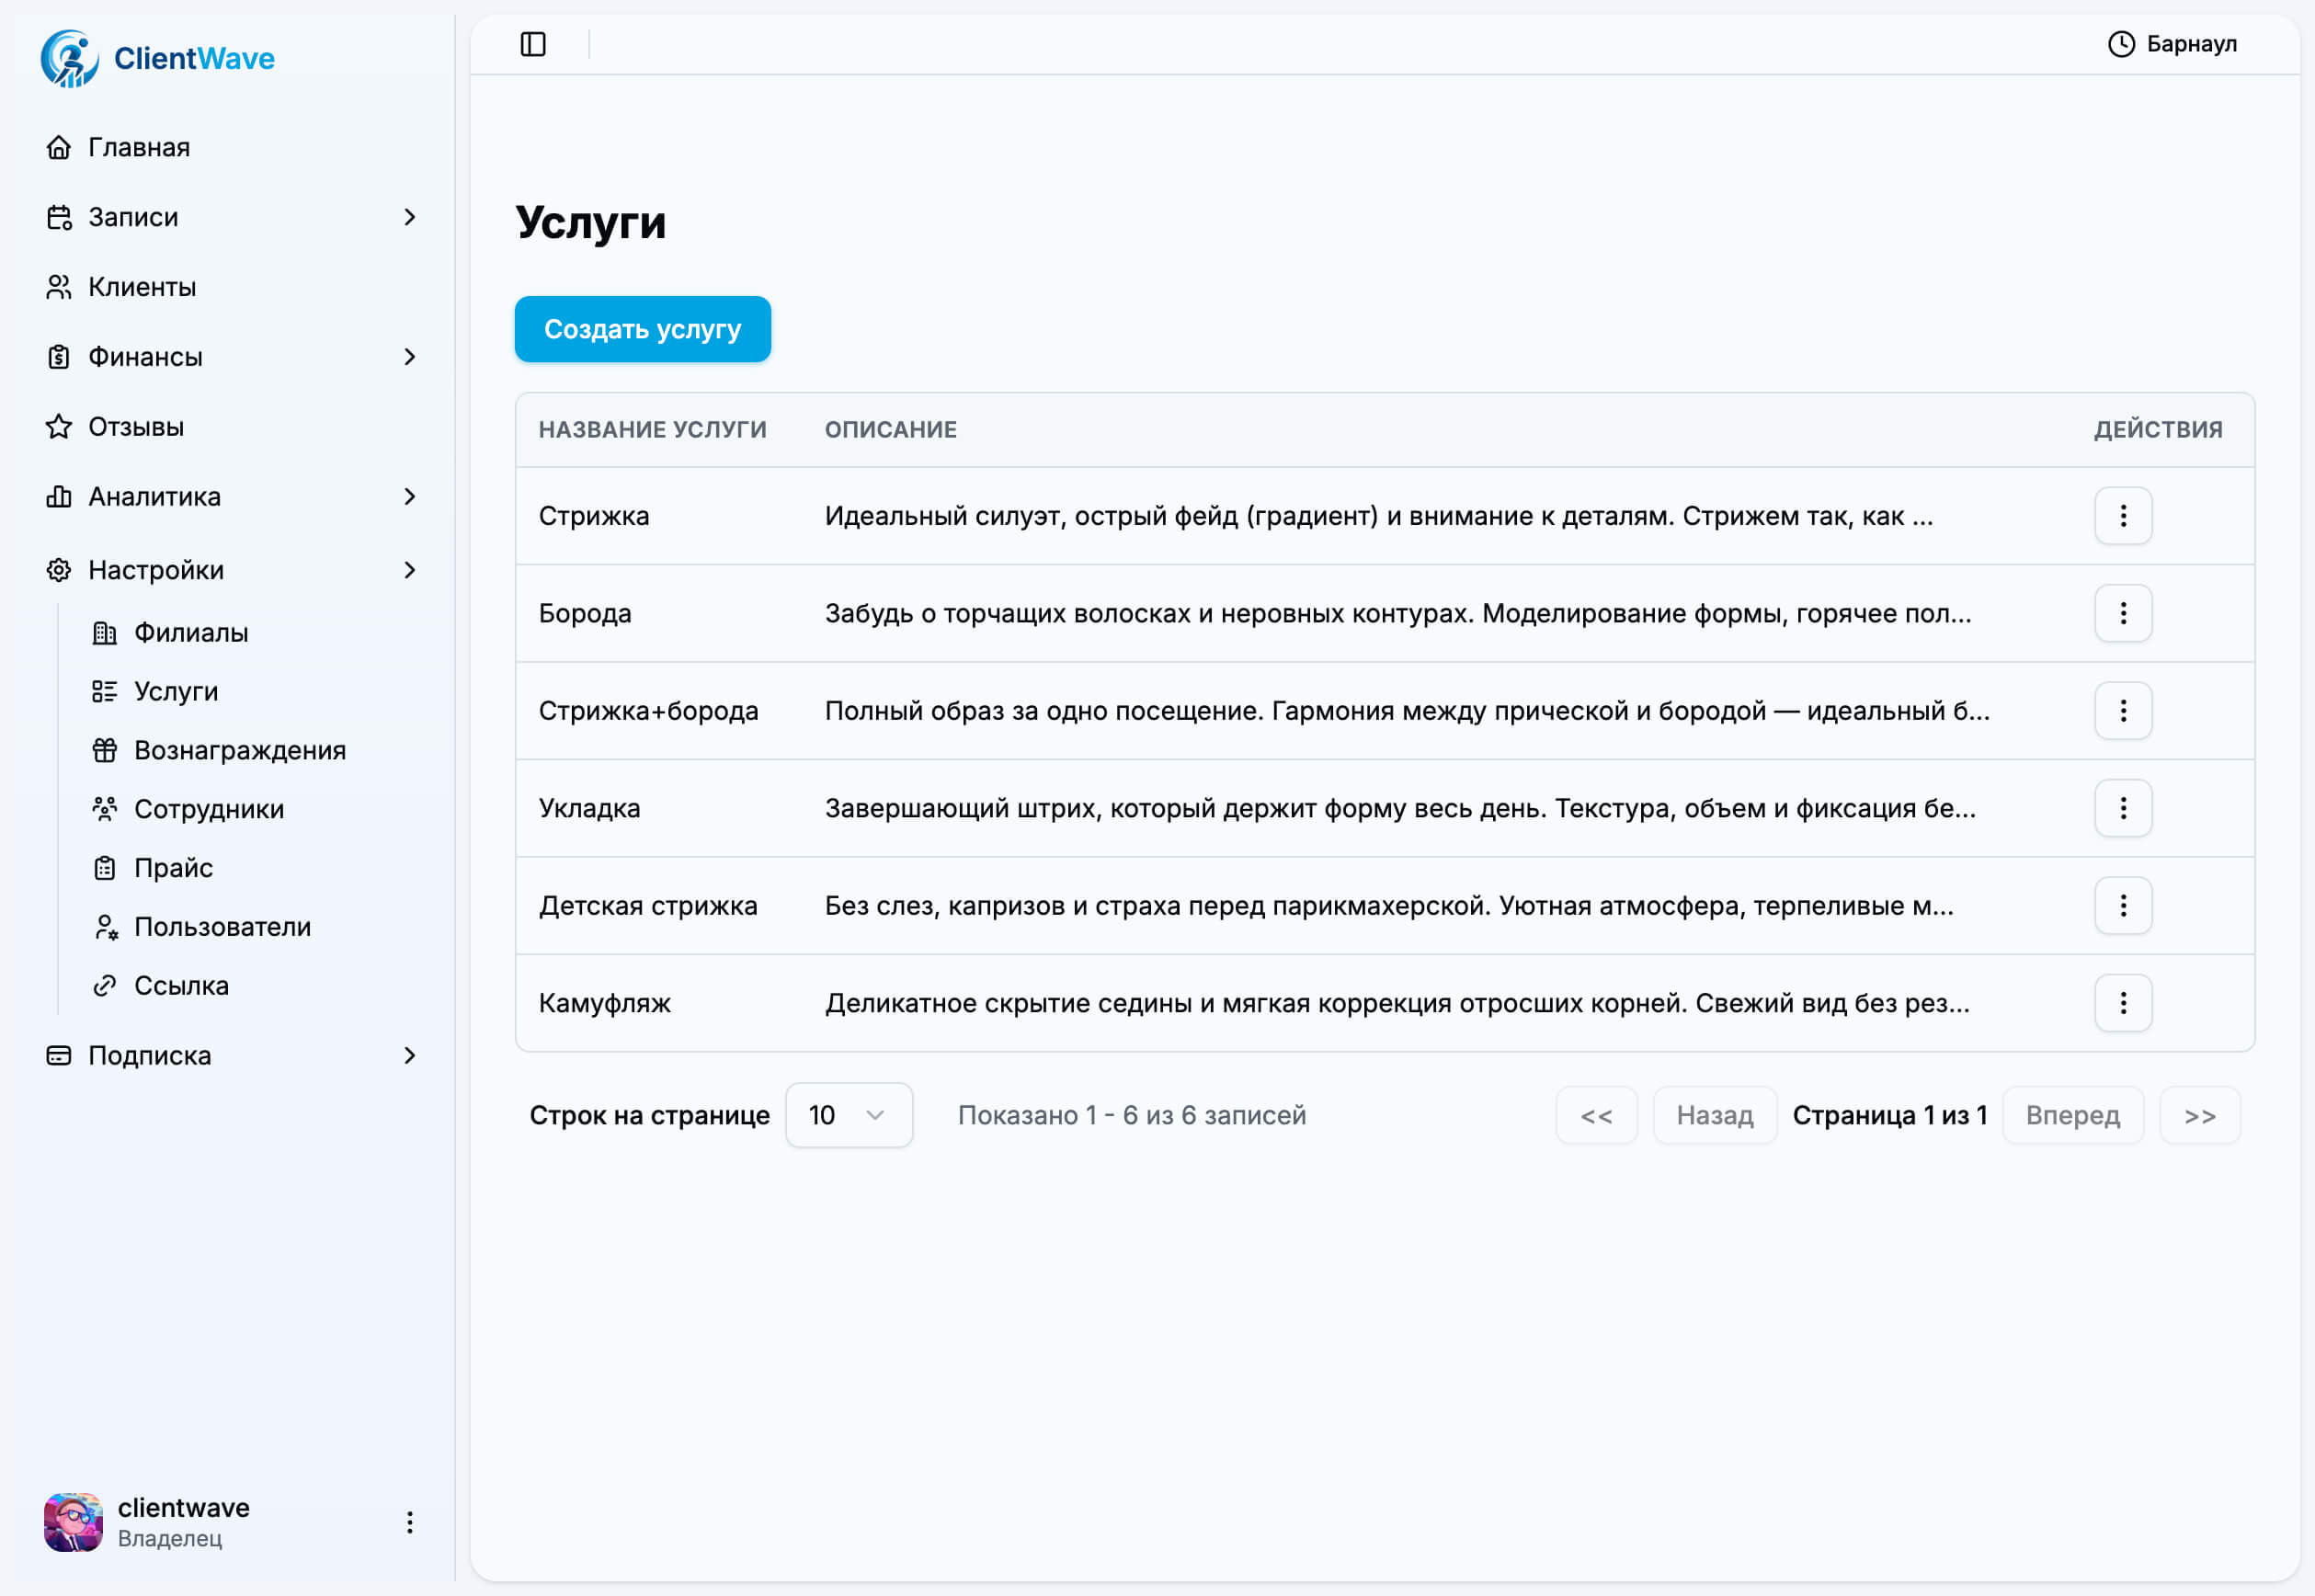
Task: Open actions menu for Стрижка row
Action: coord(2122,516)
